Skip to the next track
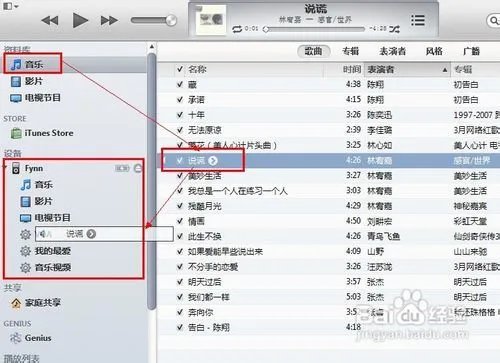 click(109, 21)
